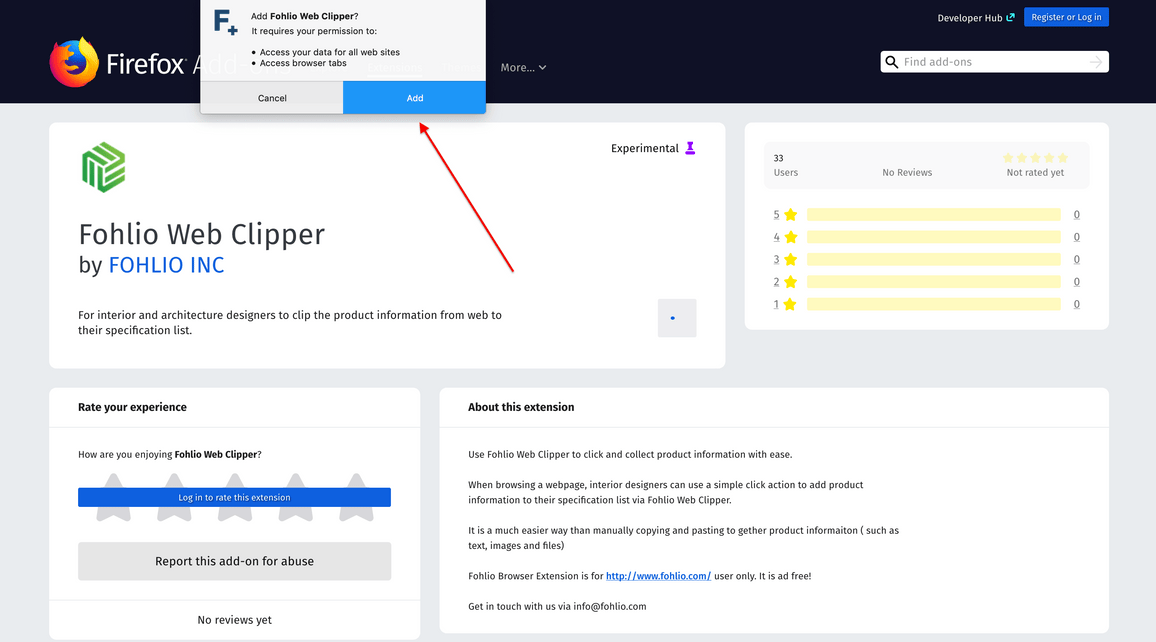This screenshot has width=1156, height=642.
Task: Click the count 0 for 4 stars
Action: (x=1076, y=237)
